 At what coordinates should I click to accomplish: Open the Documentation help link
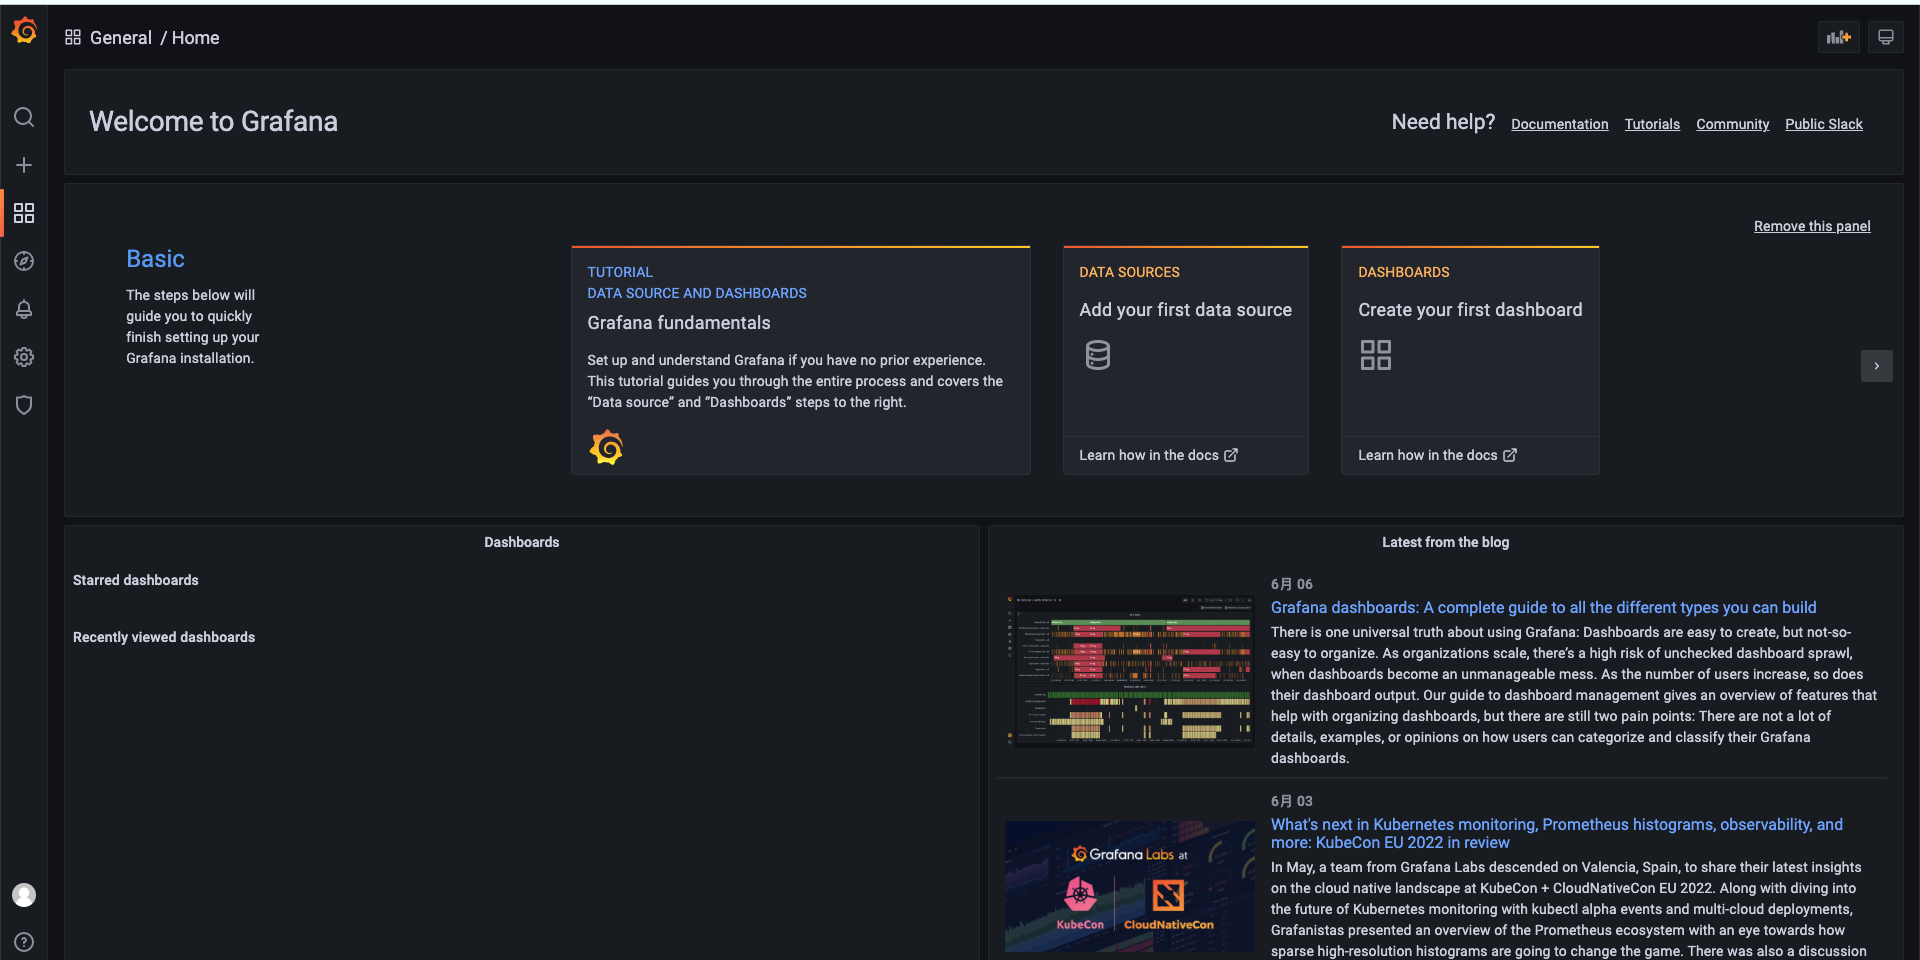[x=1560, y=124]
